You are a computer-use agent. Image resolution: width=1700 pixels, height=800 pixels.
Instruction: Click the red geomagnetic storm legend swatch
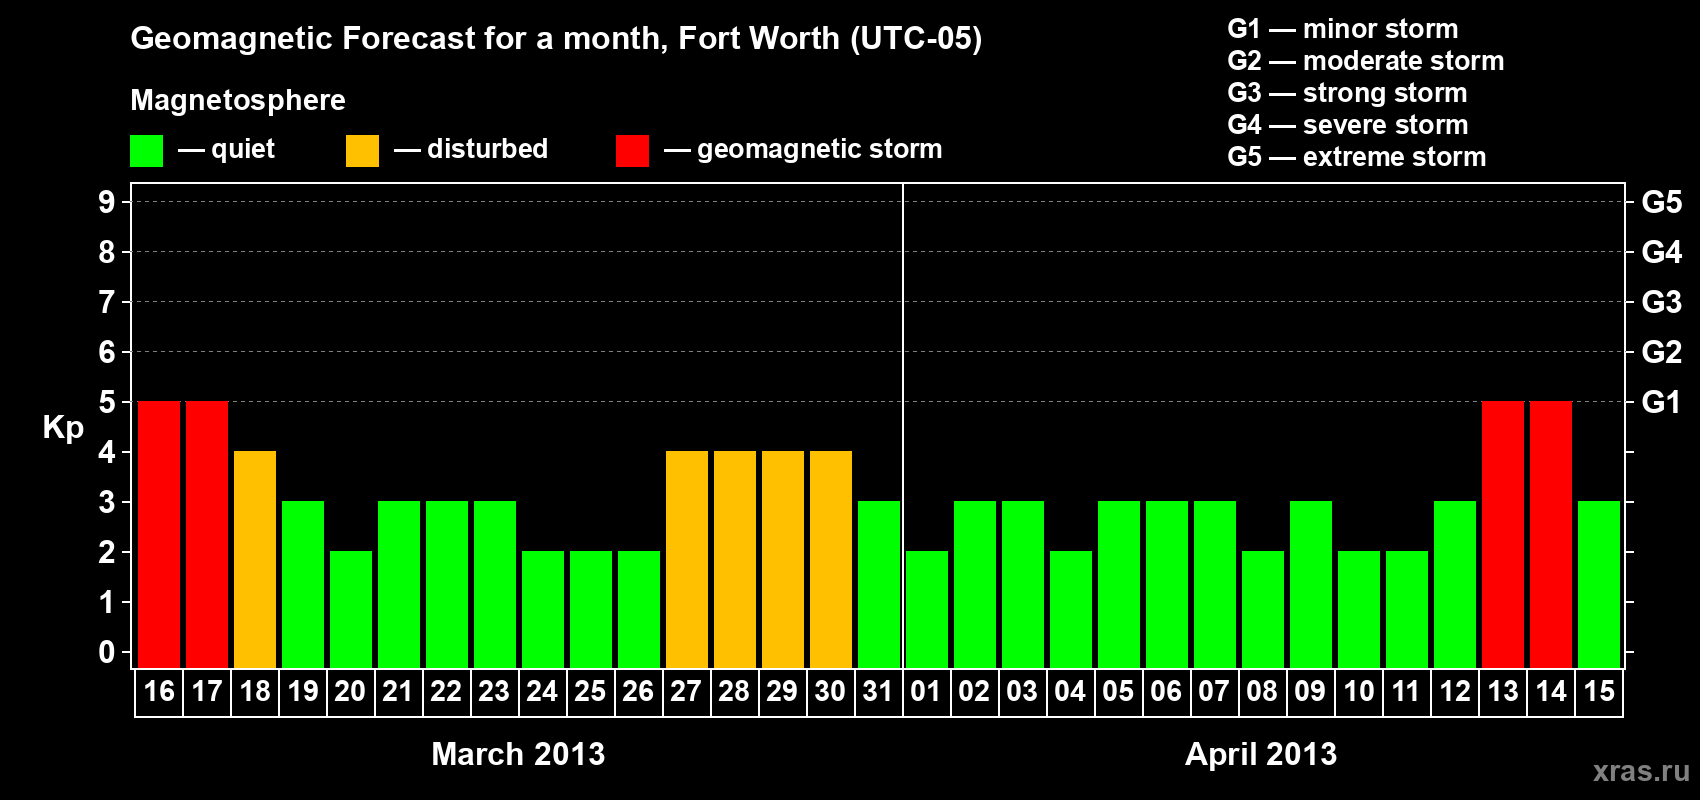632,151
